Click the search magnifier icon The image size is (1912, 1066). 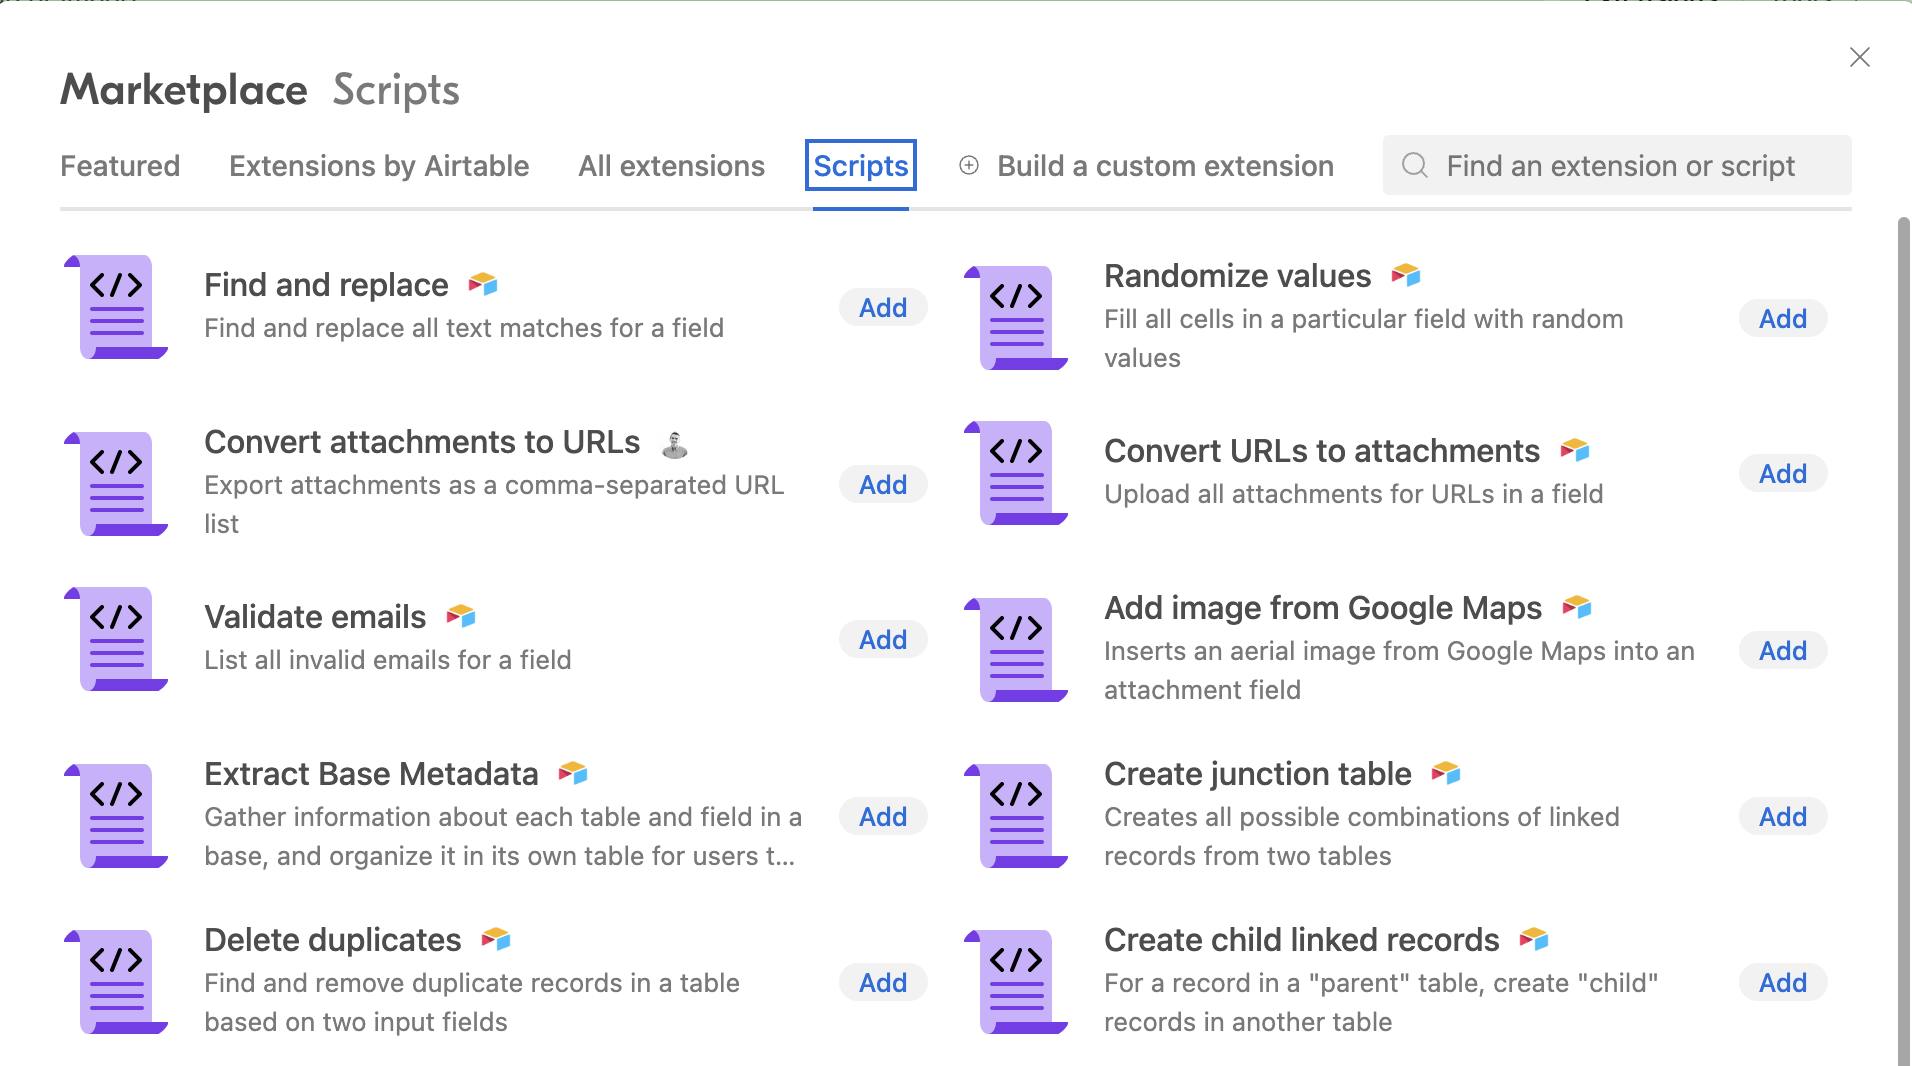[1415, 166]
